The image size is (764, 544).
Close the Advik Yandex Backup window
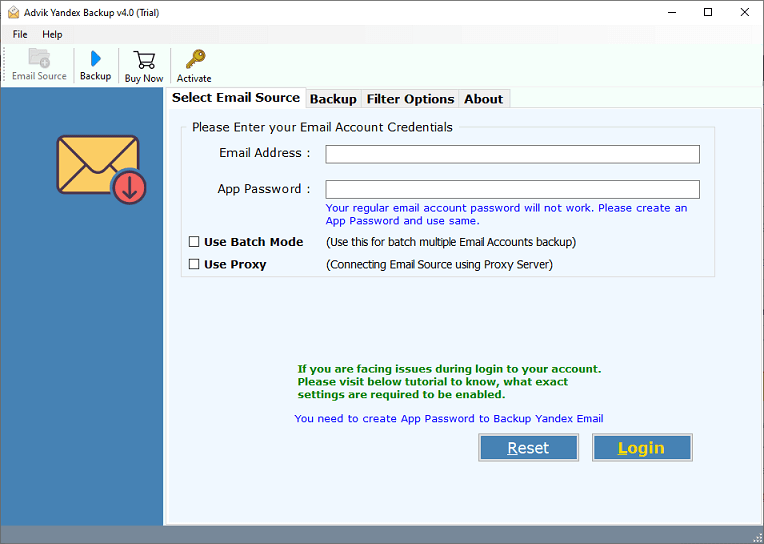(745, 13)
